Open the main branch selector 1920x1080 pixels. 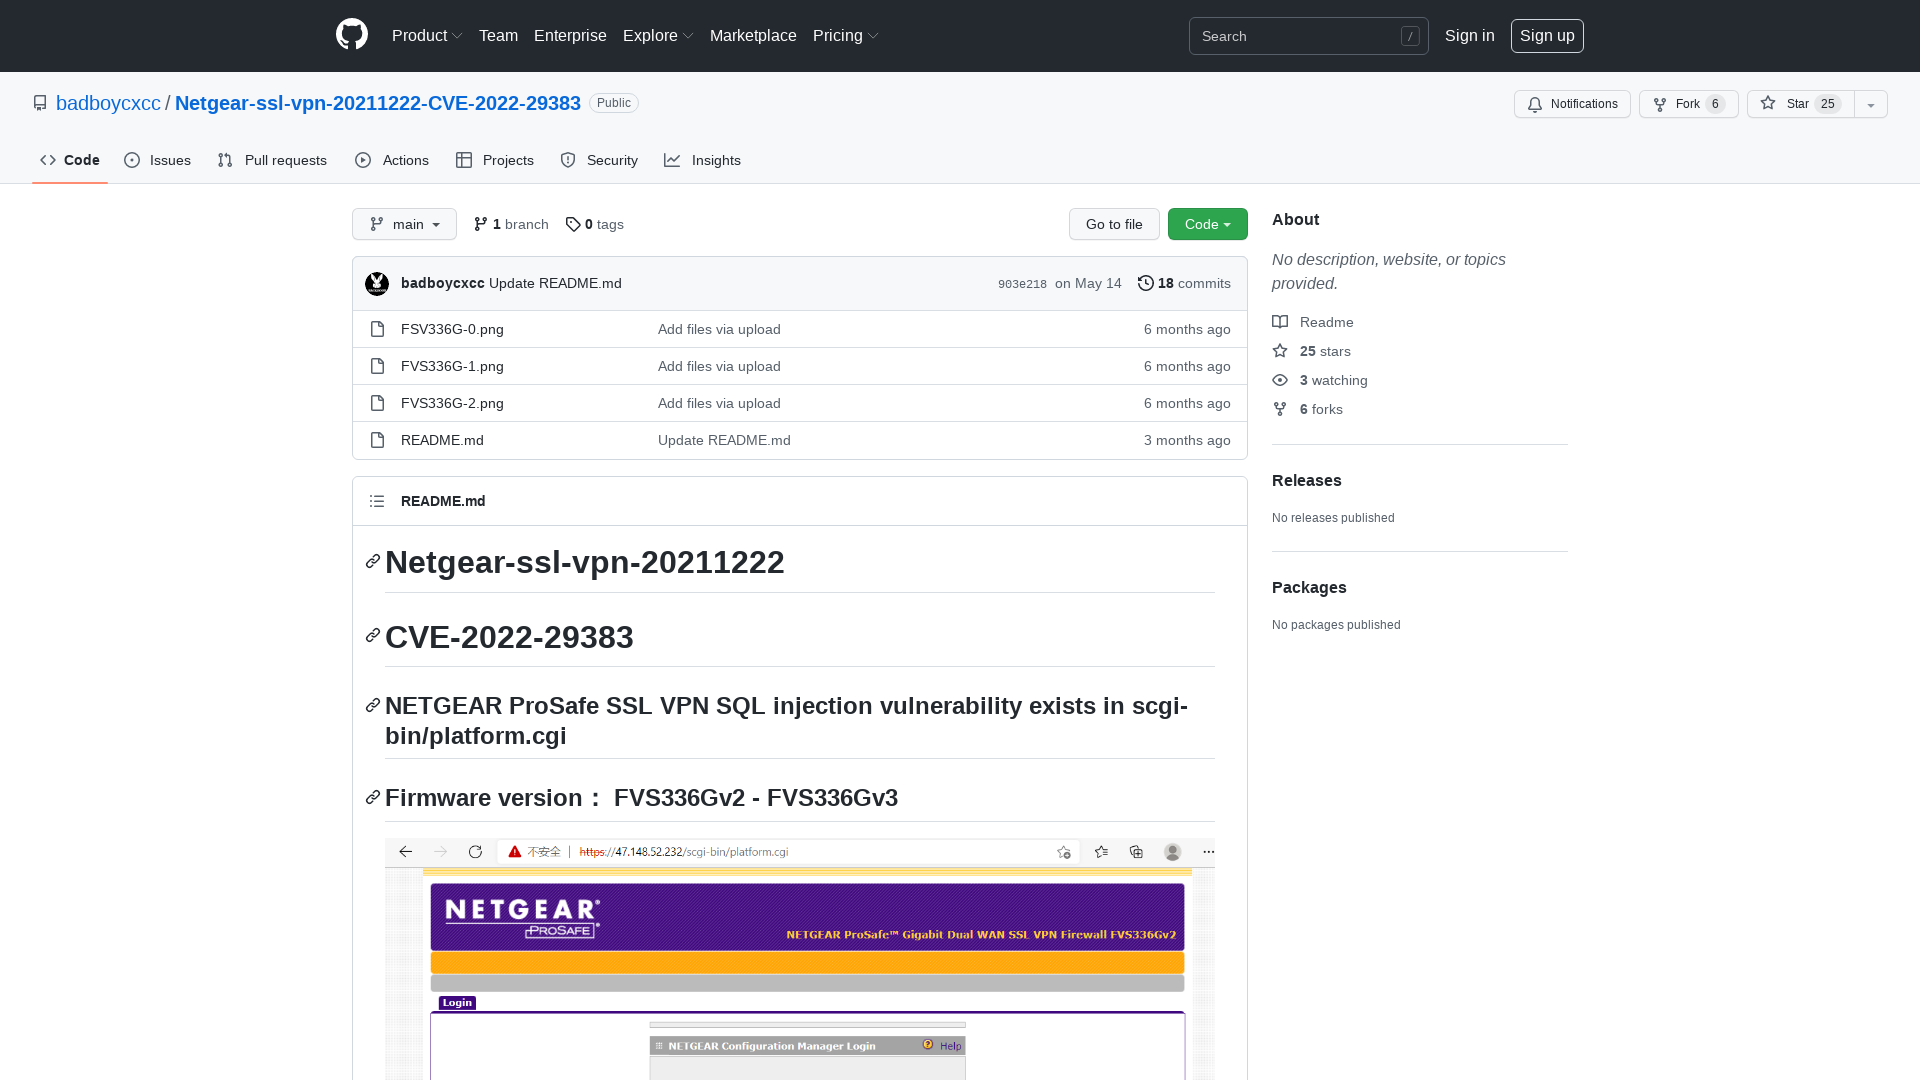[x=404, y=224]
